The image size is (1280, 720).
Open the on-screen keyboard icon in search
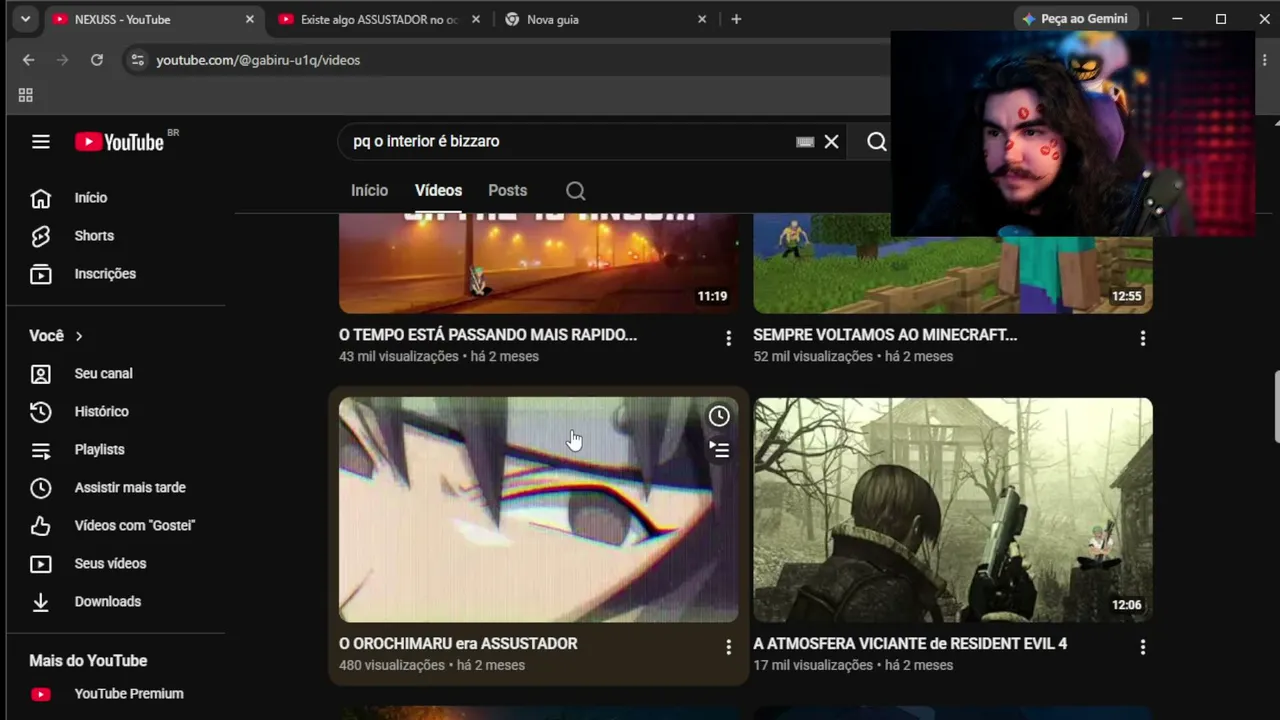click(805, 142)
